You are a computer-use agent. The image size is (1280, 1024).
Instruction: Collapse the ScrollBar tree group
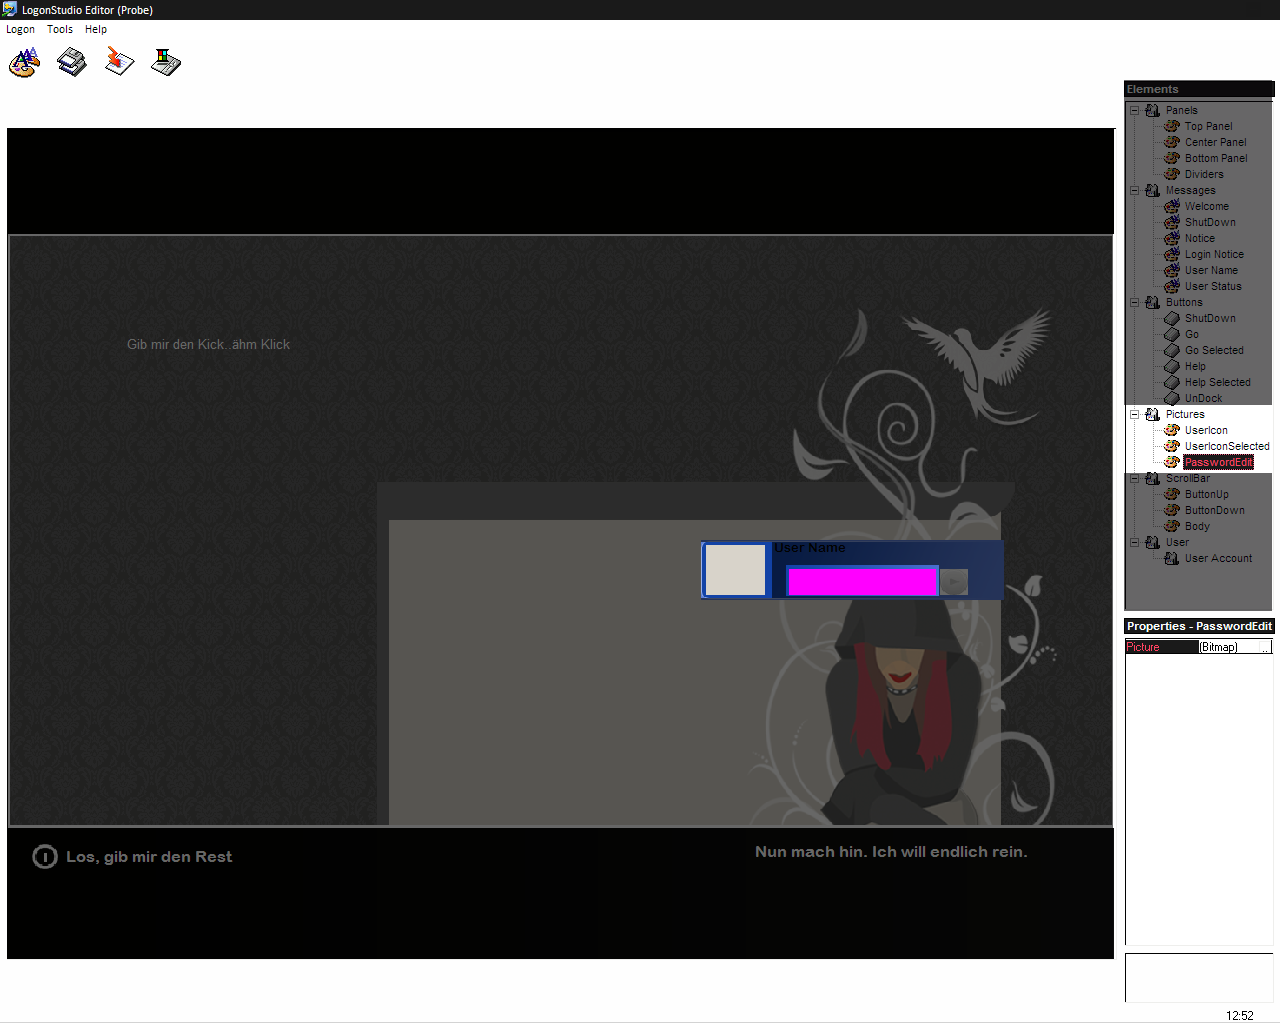[x=1135, y=478]
